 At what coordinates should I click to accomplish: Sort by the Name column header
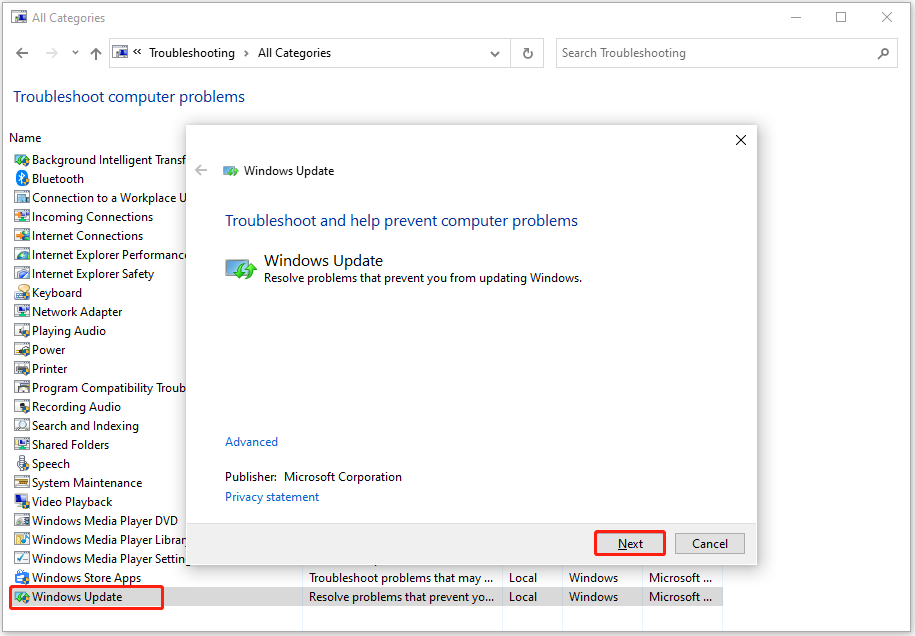coord(25,138)
